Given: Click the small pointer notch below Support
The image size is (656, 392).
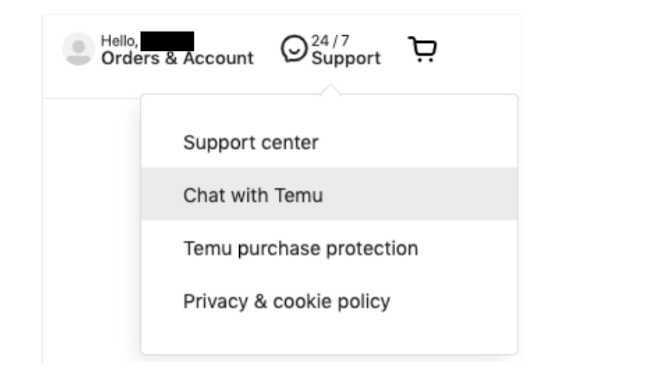Looking at the screenshot, I should (331, 90).
